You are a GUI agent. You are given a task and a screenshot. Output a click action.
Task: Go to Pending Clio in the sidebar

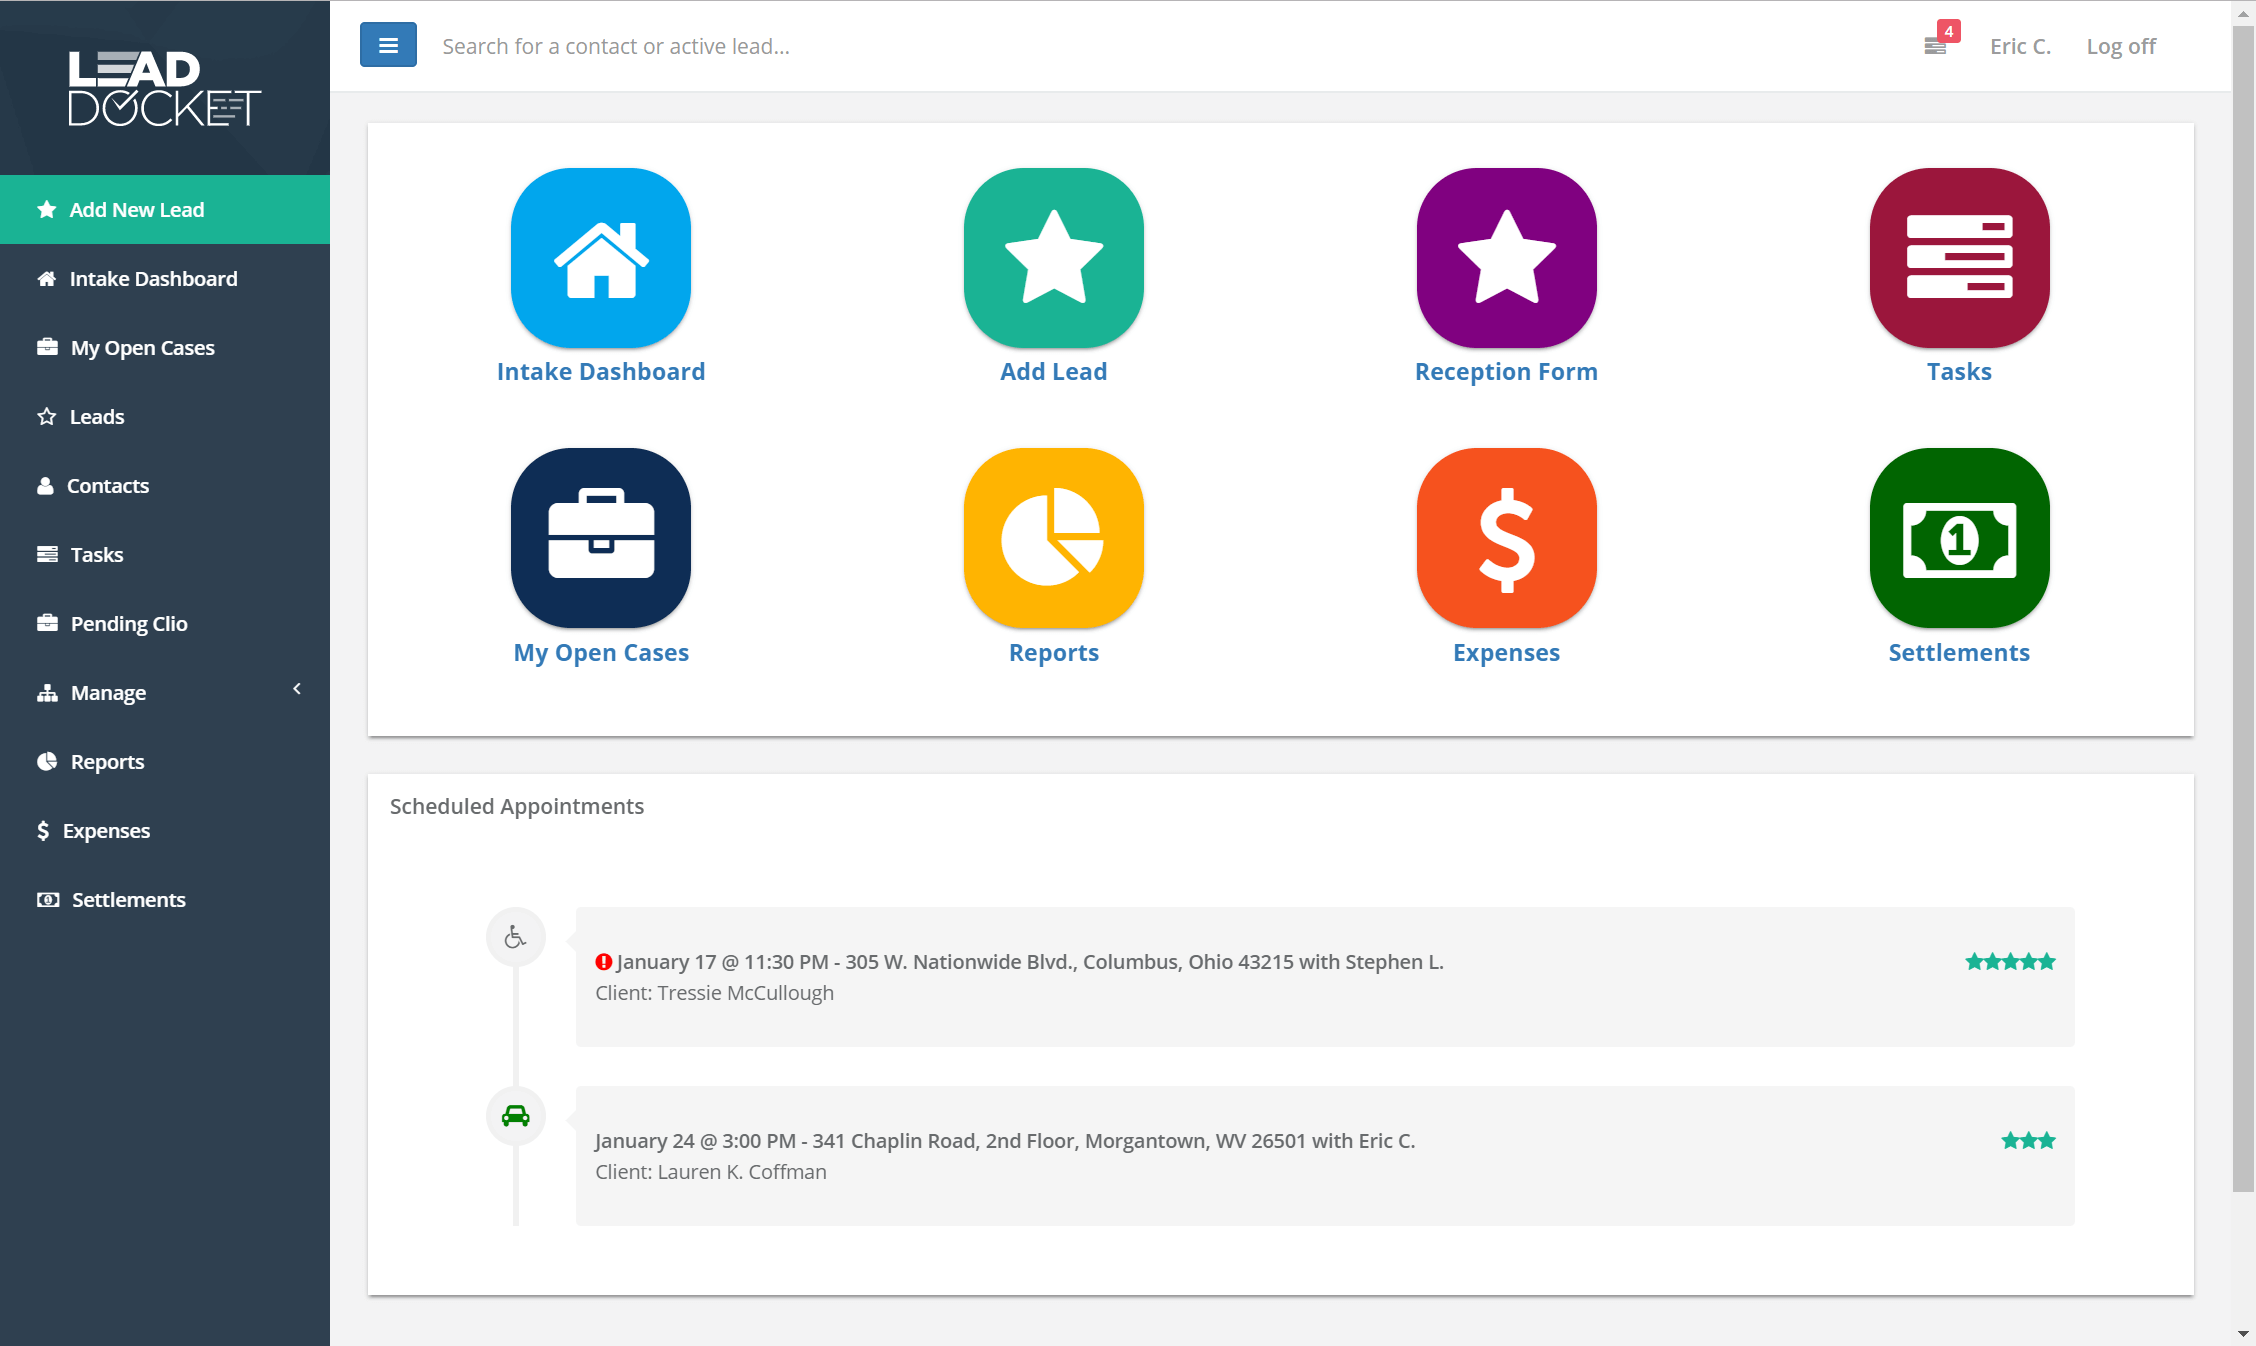point(129,624)
